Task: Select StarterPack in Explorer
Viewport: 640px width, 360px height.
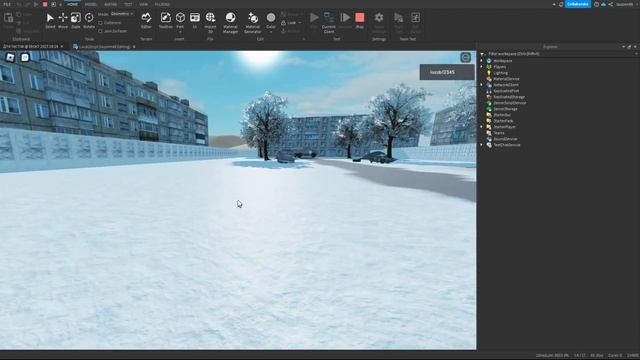Action: point(503,121)
